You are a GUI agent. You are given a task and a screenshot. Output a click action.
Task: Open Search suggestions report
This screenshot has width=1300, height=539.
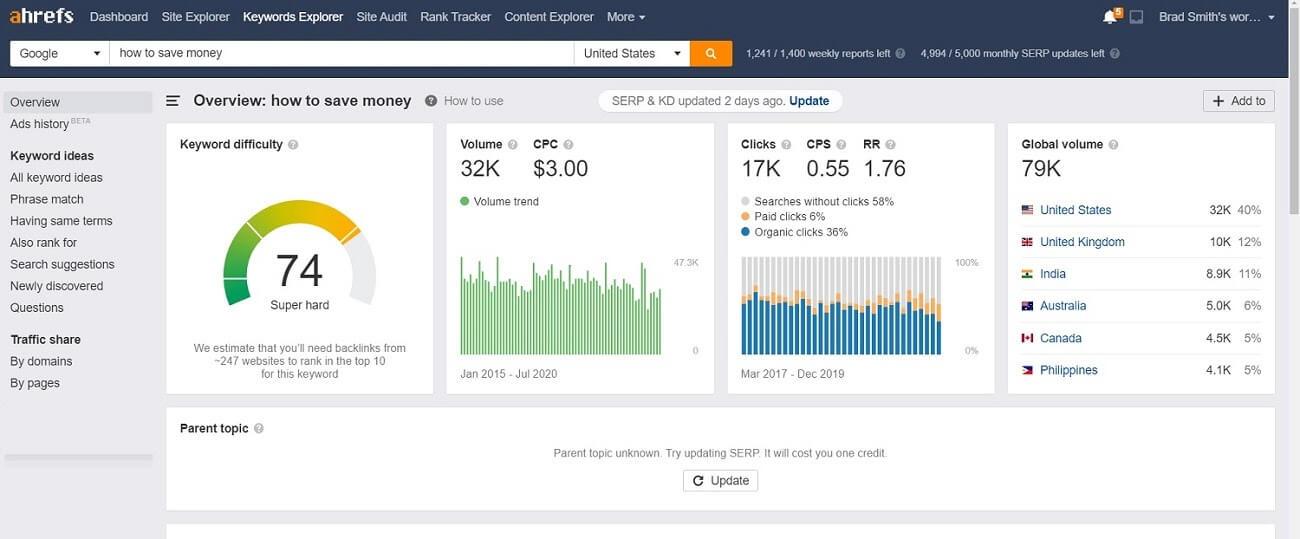point(62,265)
